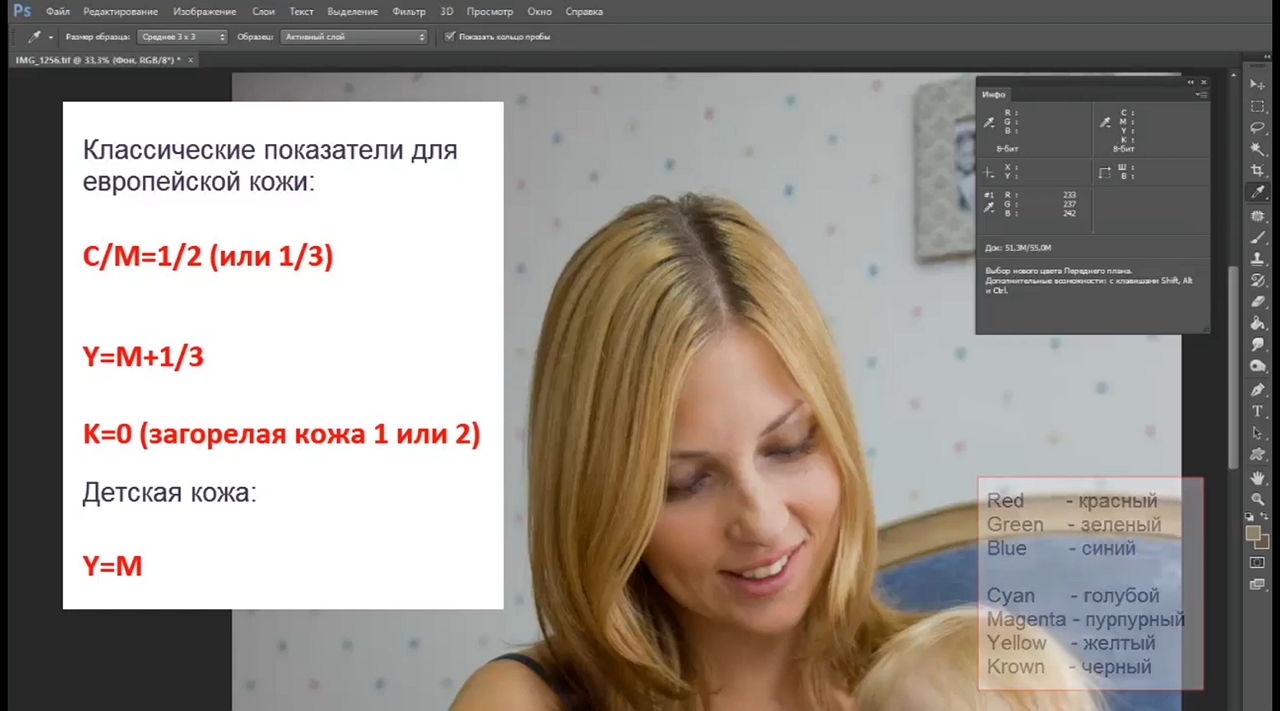Select the Sponge tool
Viewport: 1280px width, 711px height.
(1258, 366)
